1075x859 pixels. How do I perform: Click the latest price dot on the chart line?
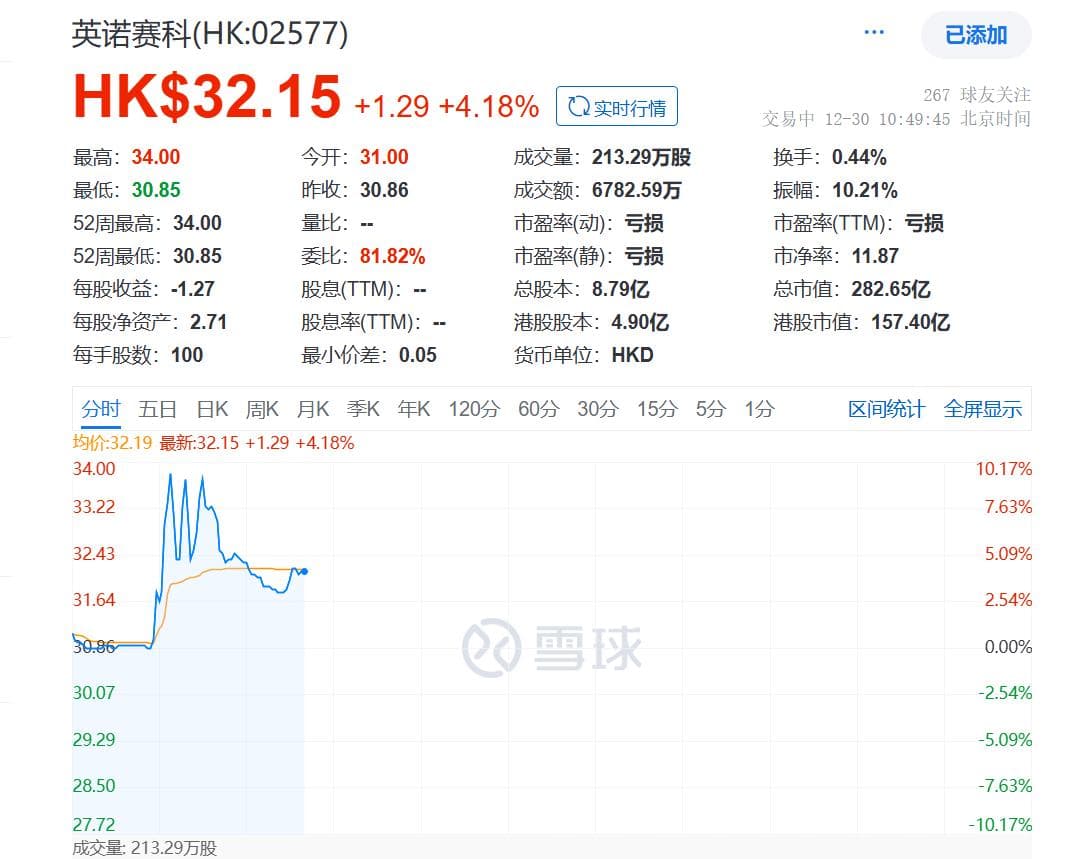(304, 571)
